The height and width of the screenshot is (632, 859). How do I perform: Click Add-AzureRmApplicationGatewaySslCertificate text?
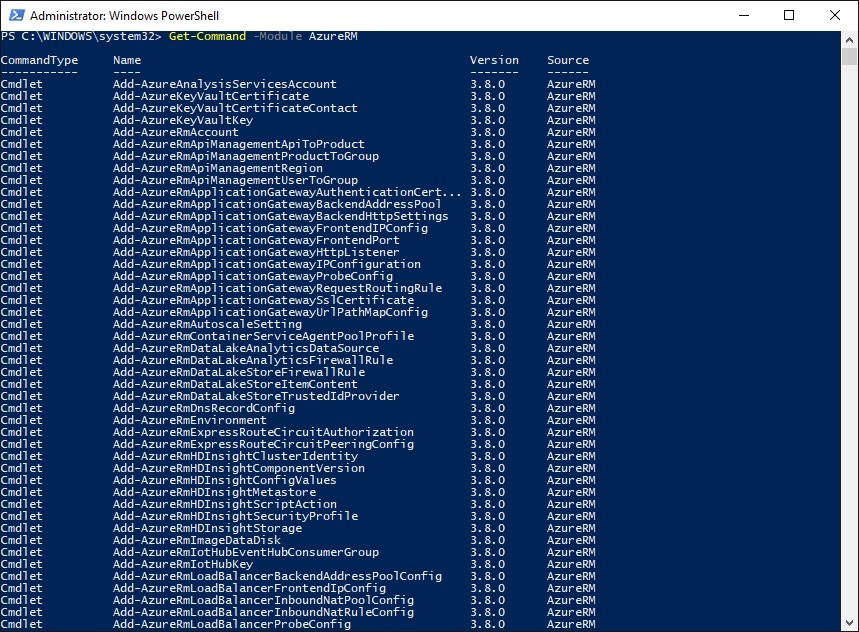[264, 301]
